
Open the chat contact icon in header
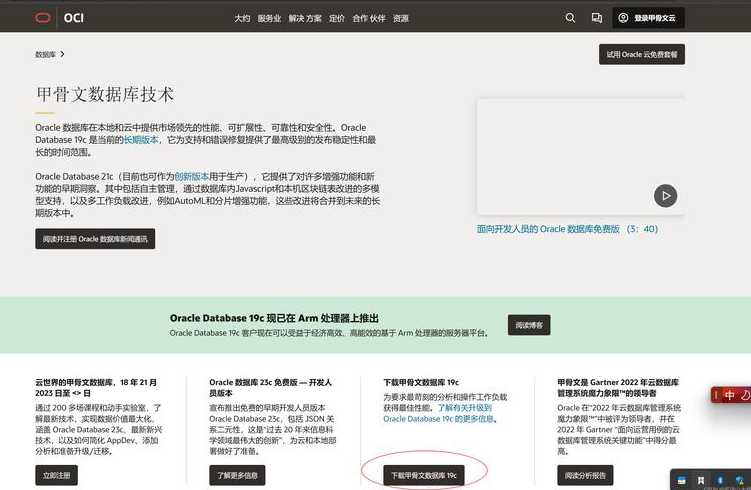click(596, 18)
